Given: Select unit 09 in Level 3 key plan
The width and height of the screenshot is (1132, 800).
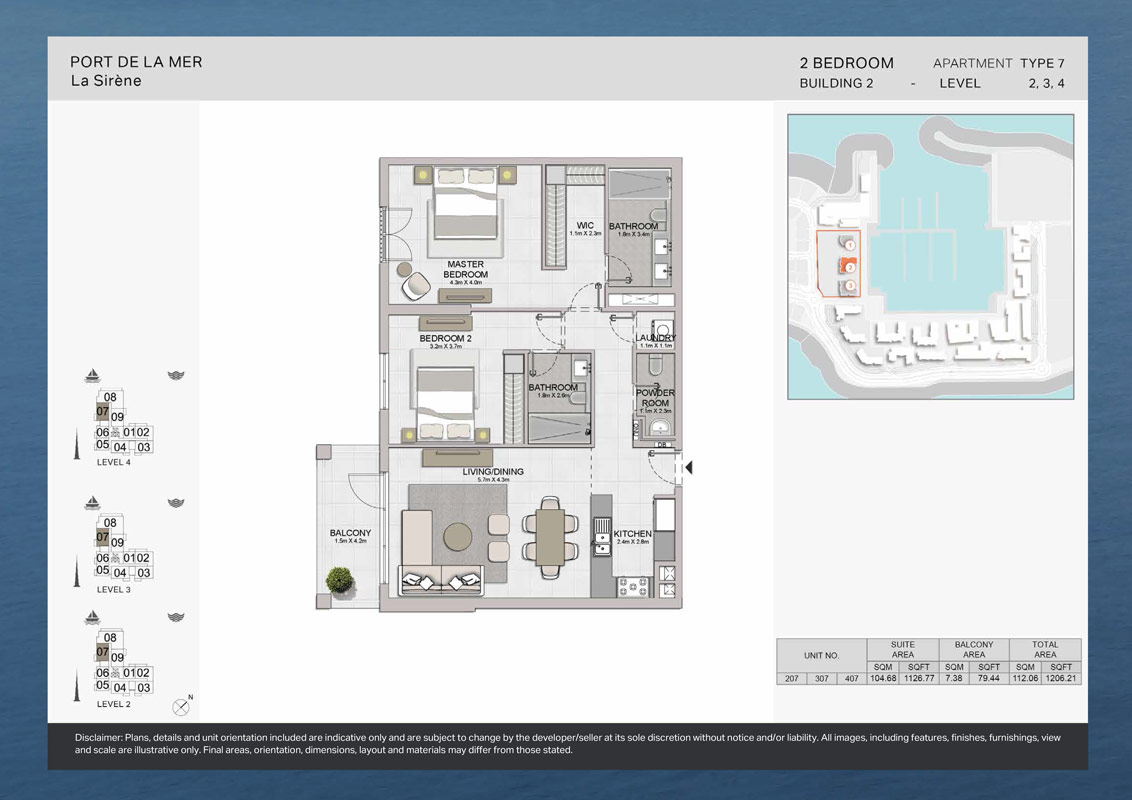Looking at the screenshot, I should point(117,543).
